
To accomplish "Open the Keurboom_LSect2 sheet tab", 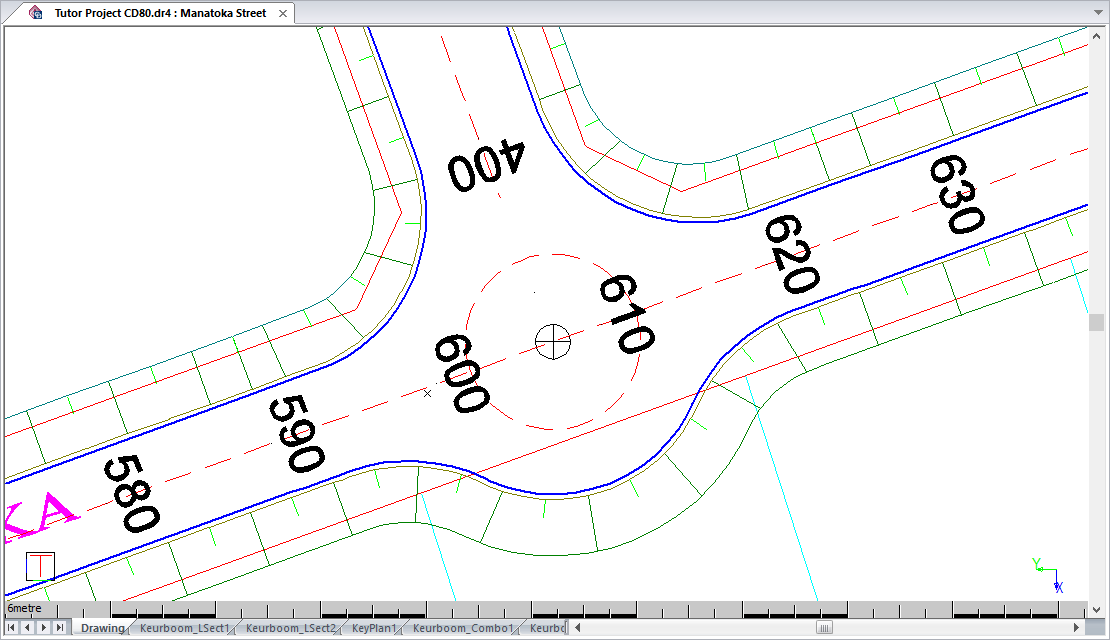I will tap(290, 628).
